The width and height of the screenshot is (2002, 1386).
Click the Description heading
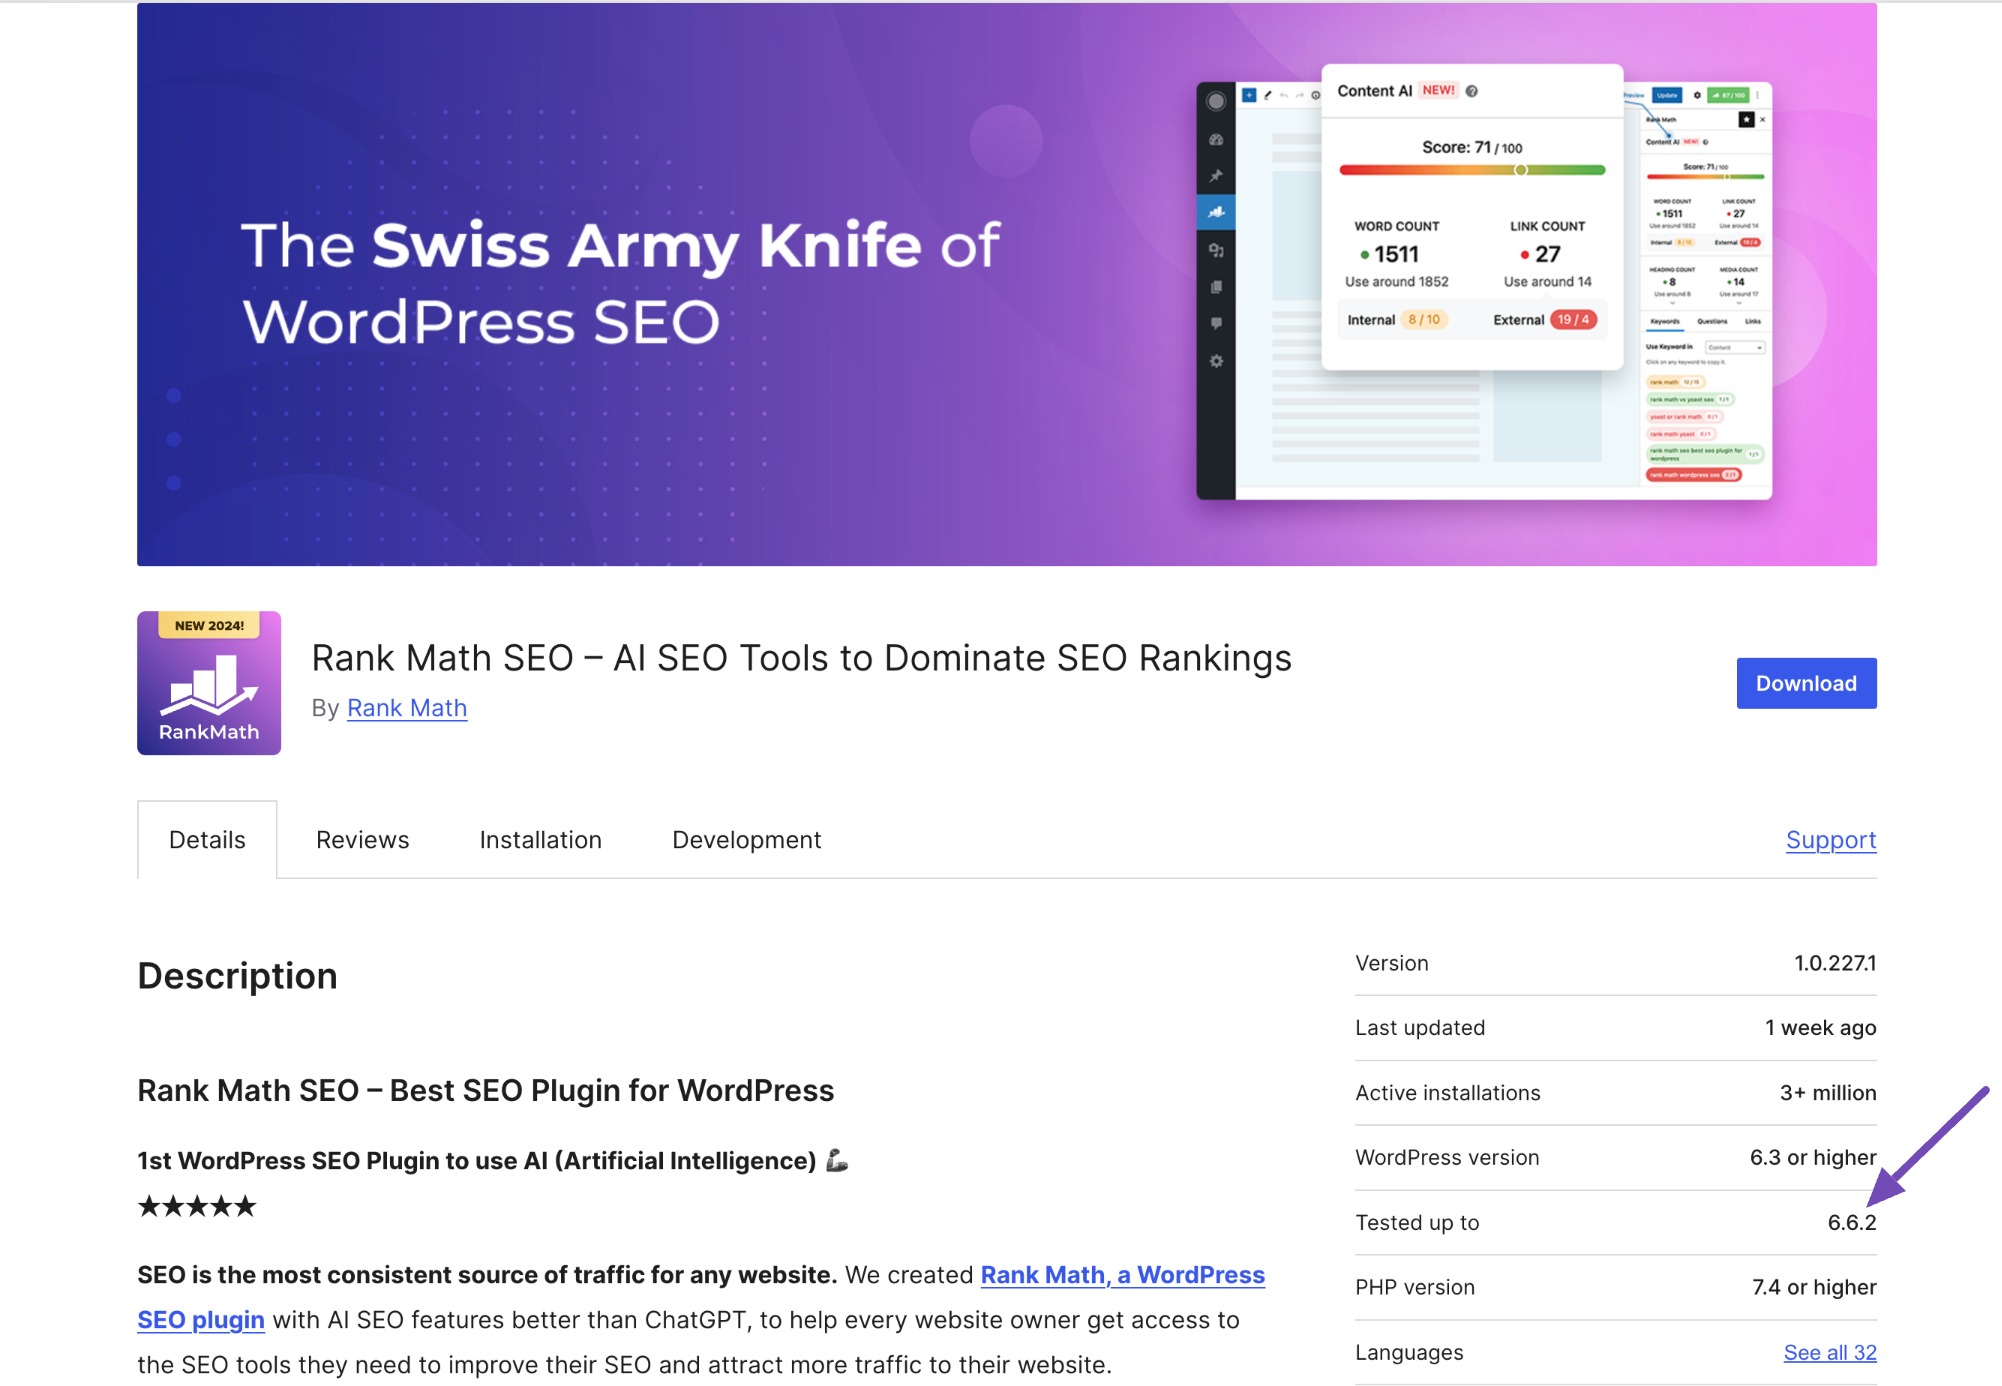click(238, 976)
